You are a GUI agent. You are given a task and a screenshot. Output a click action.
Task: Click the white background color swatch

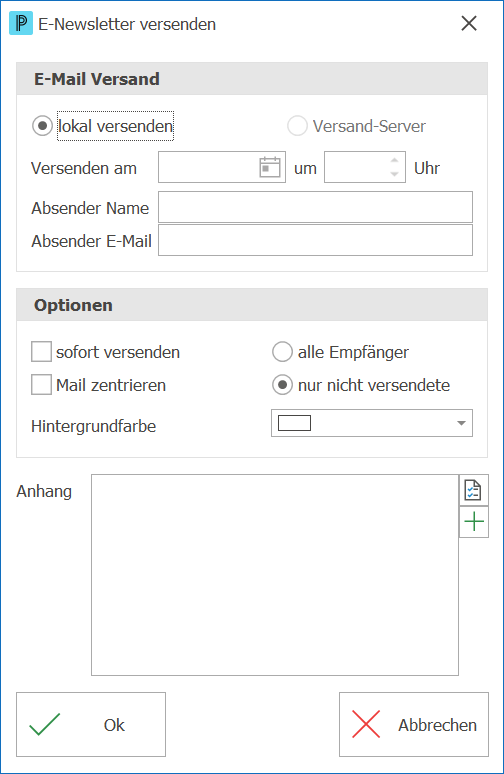(294, 423)
